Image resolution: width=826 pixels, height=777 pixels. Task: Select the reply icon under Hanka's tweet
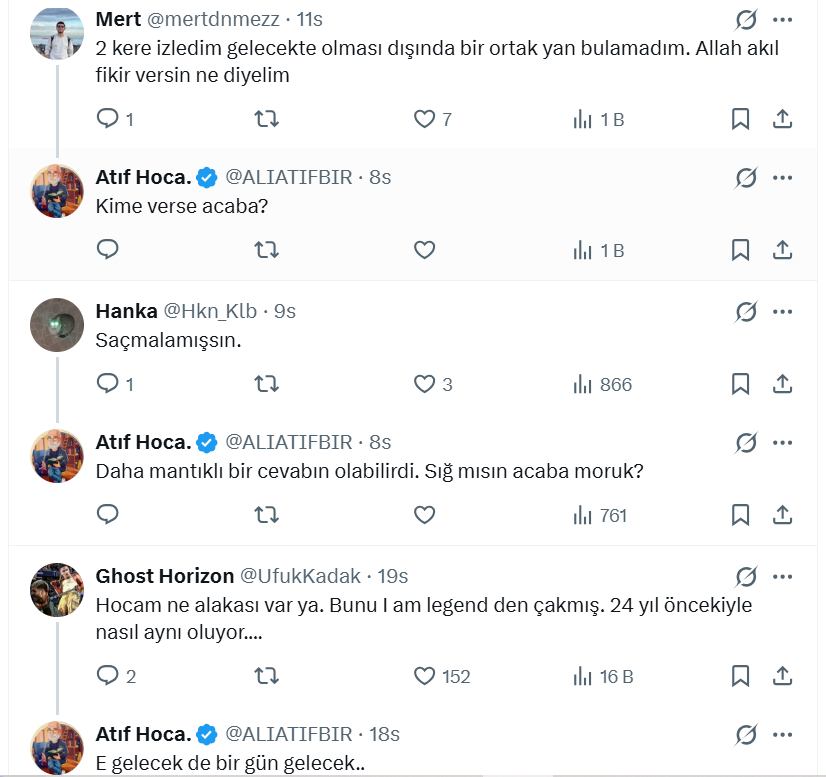click(x=108, y=384)
